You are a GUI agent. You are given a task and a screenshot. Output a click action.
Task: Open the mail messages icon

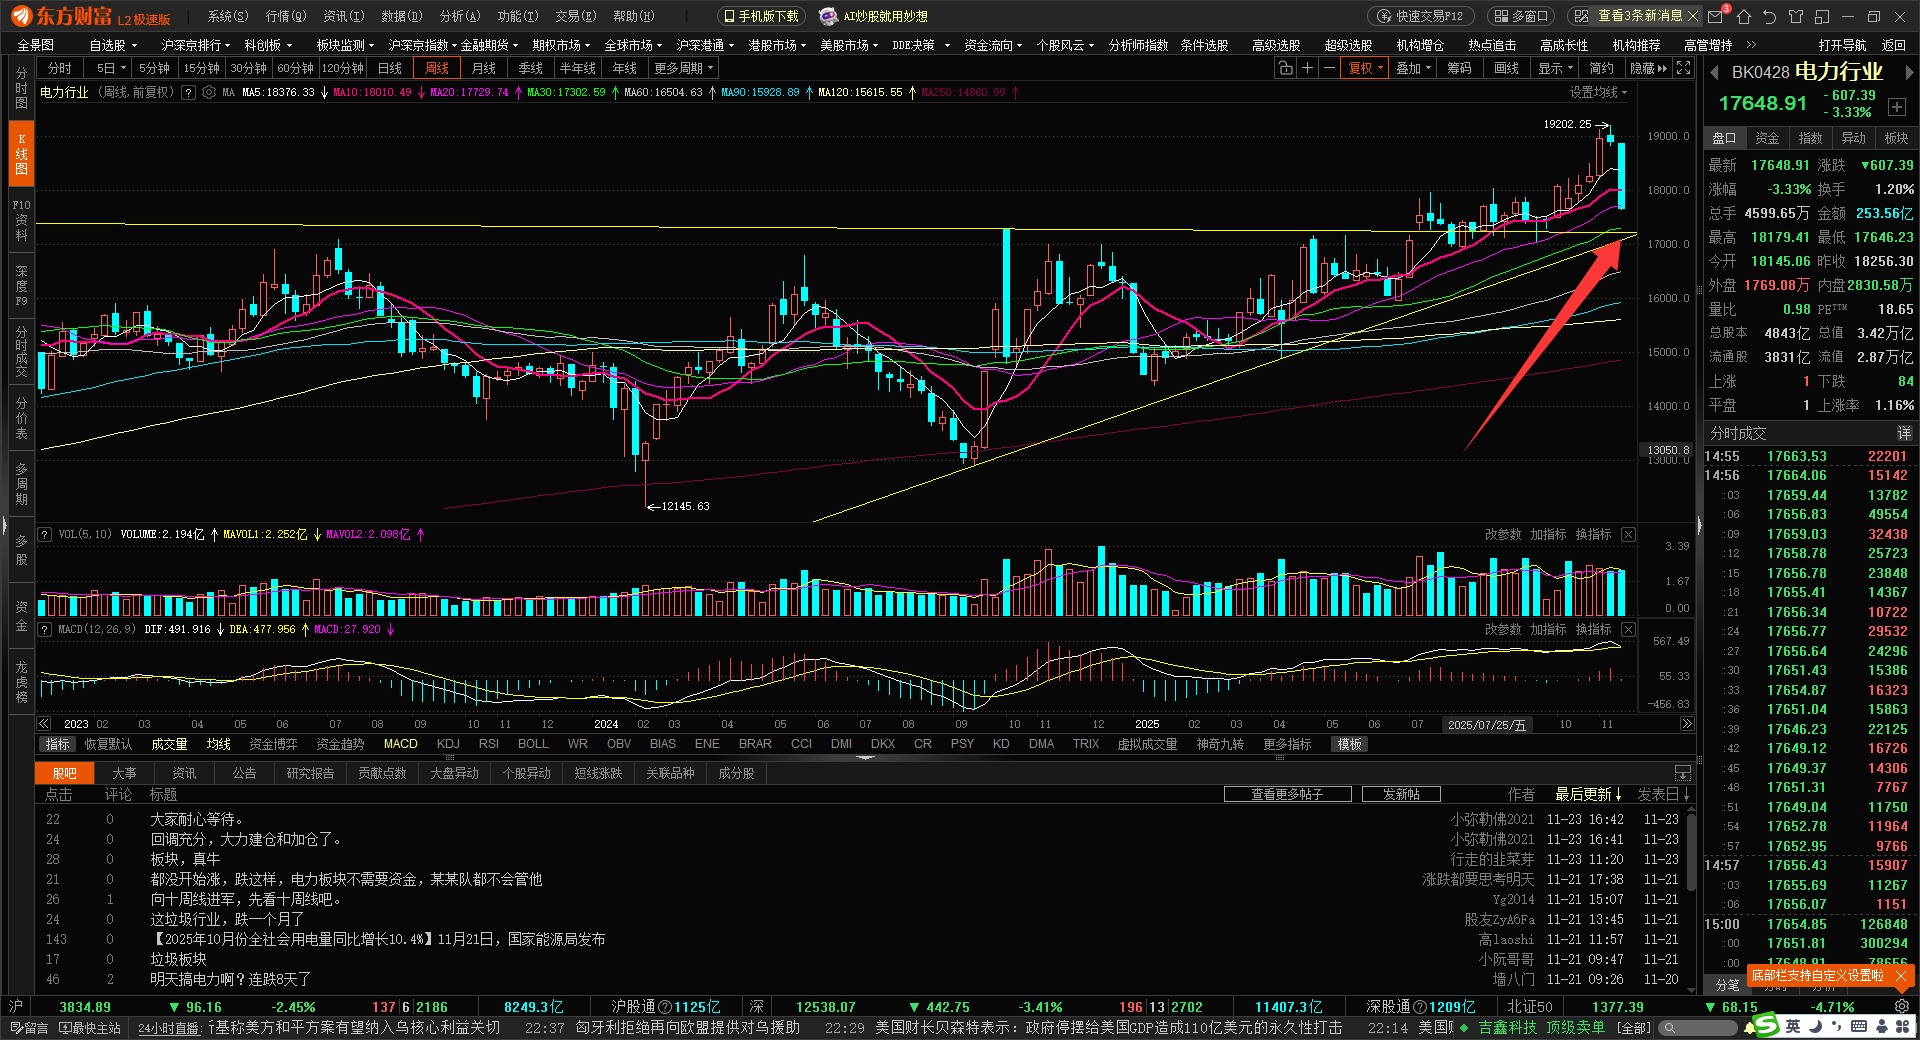click(1716, 16)
